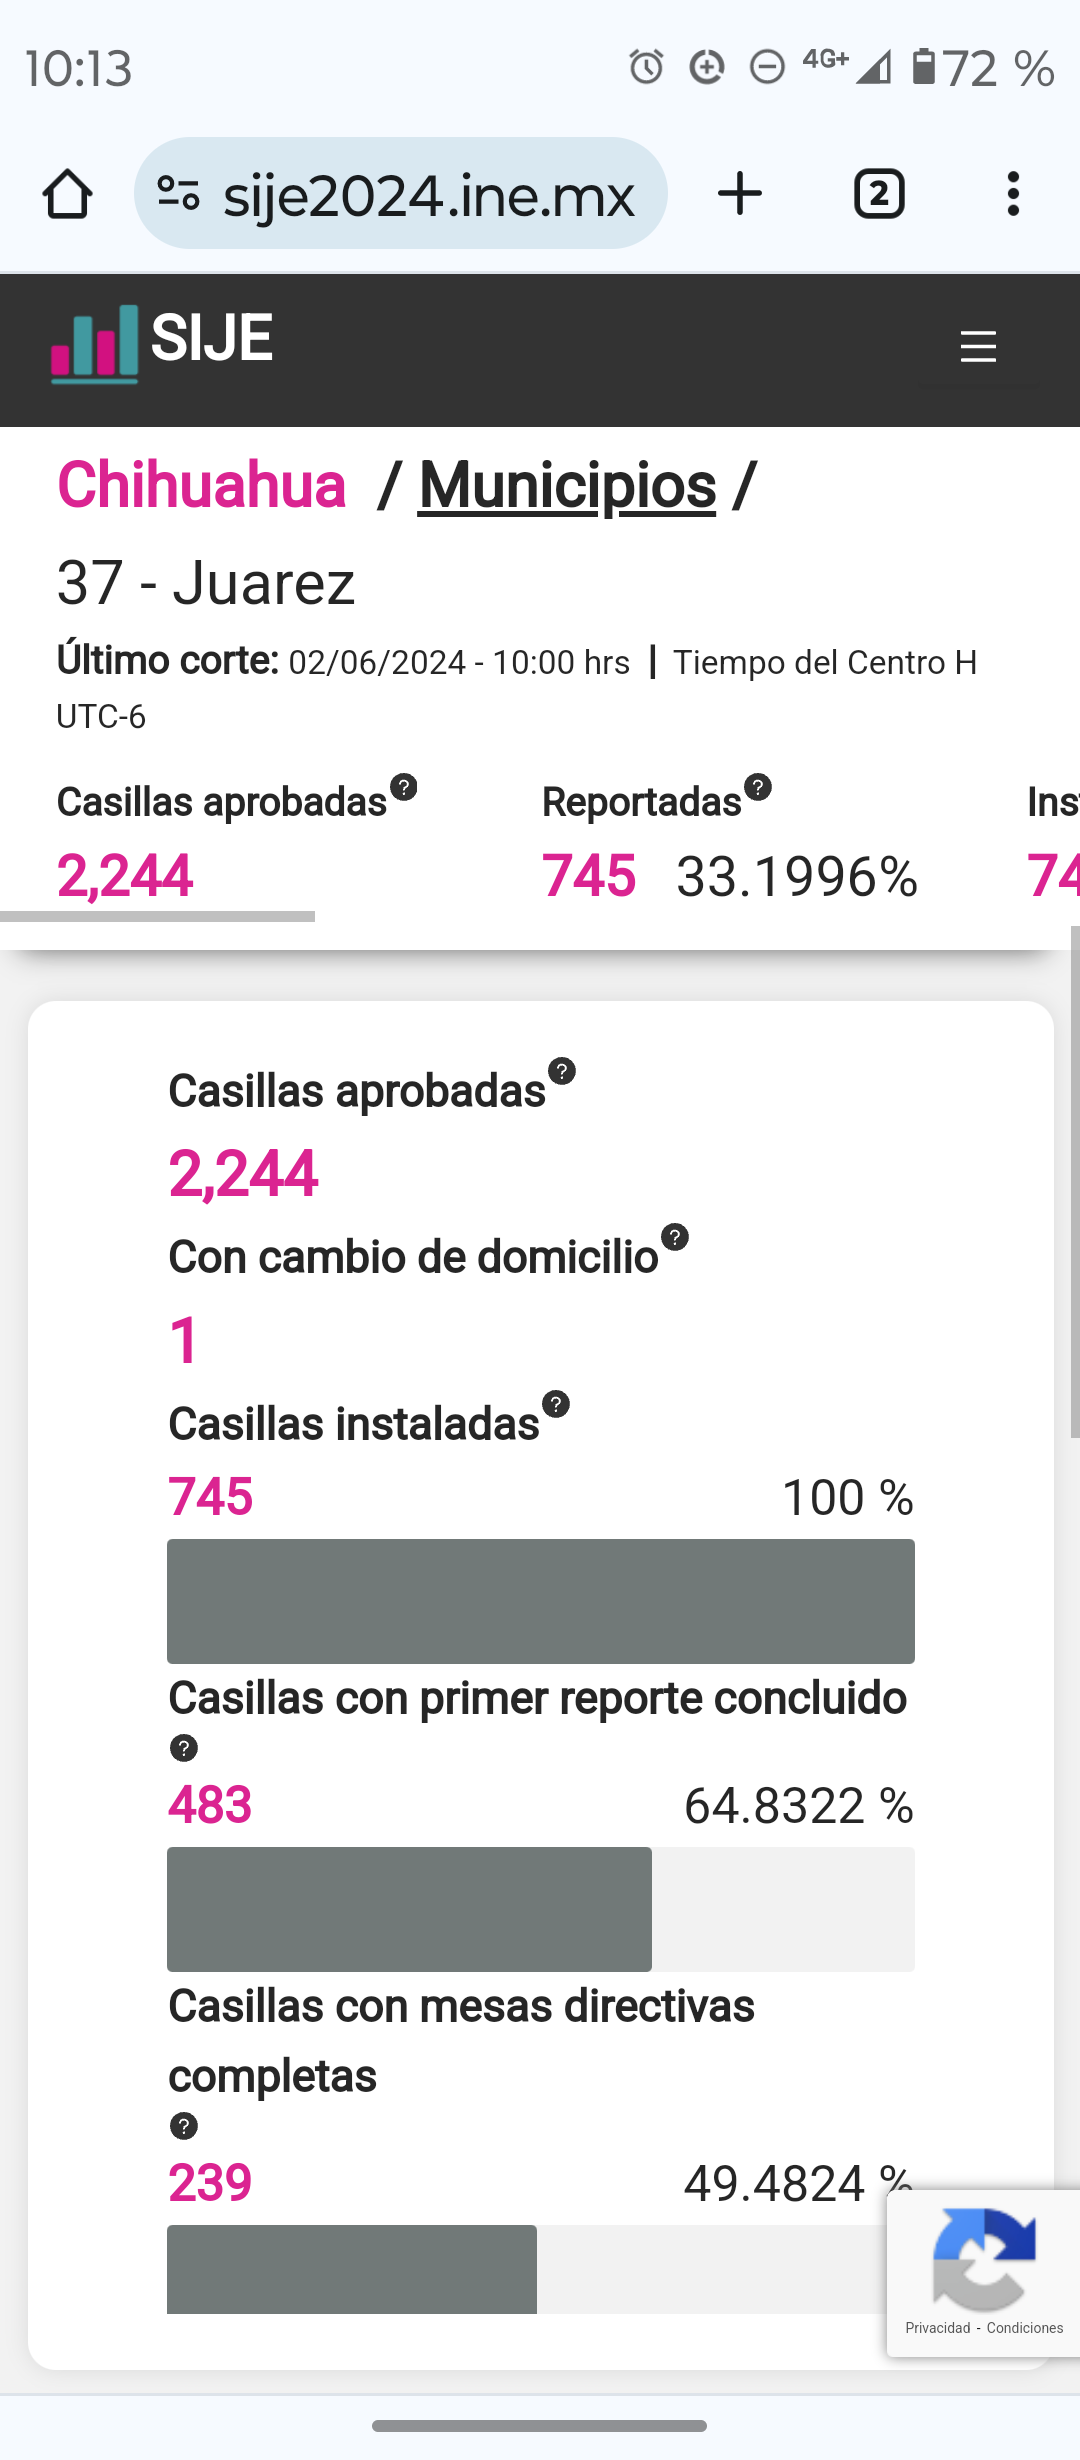Go to Chihuahua breadcrumb
This screenshot has height=2460, width=1080.
(x=202, y=486)
